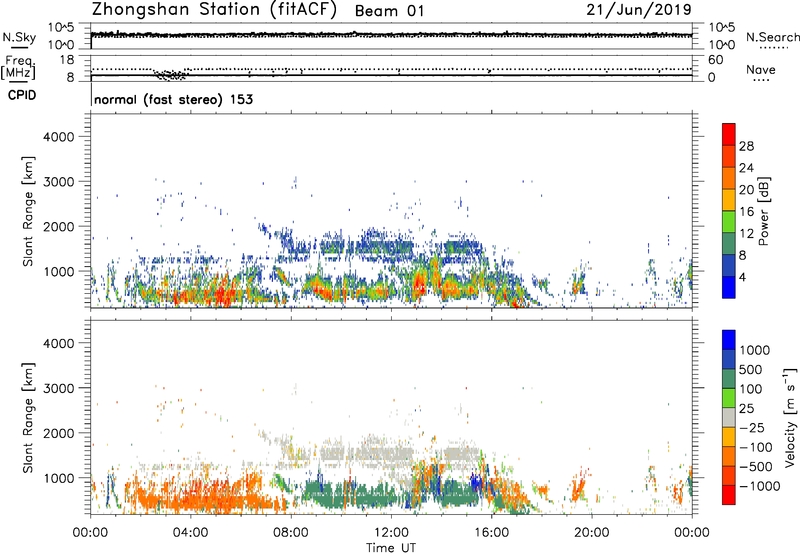Click the '08:00' time axis tick label
Image resolution: width=800 pixels, height=554 pixels.
291,533
